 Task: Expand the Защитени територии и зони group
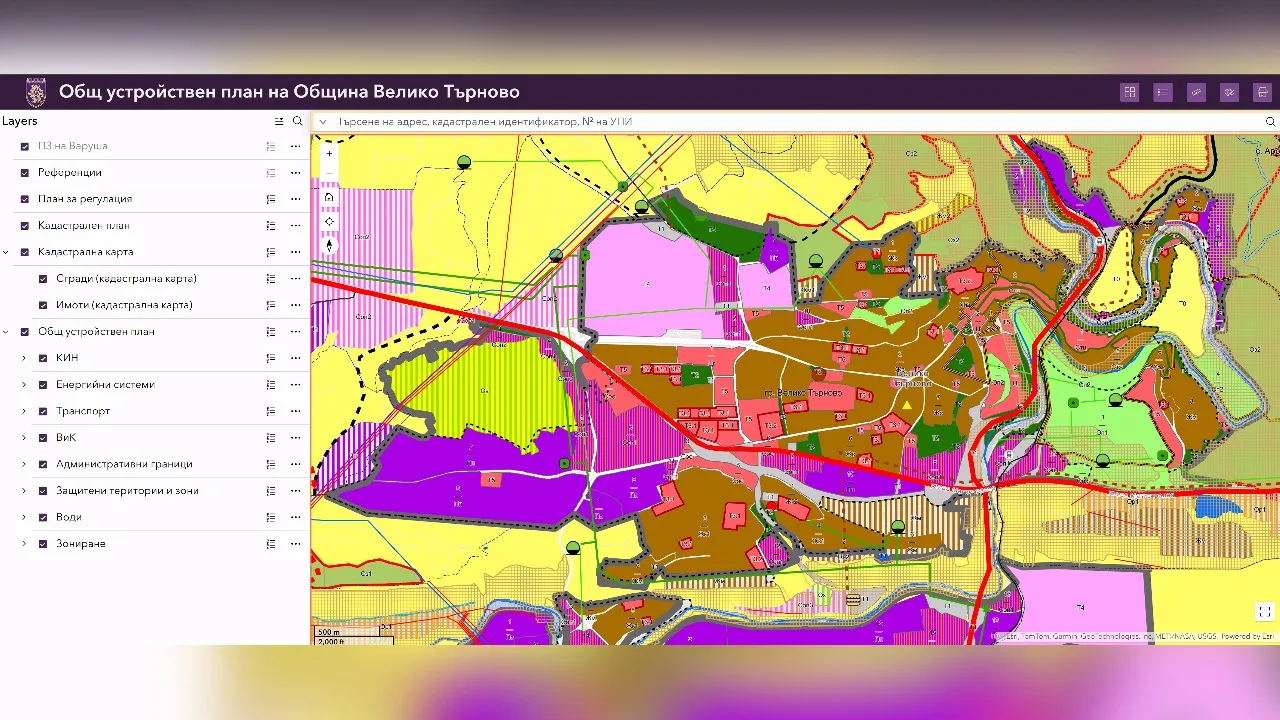24,491
